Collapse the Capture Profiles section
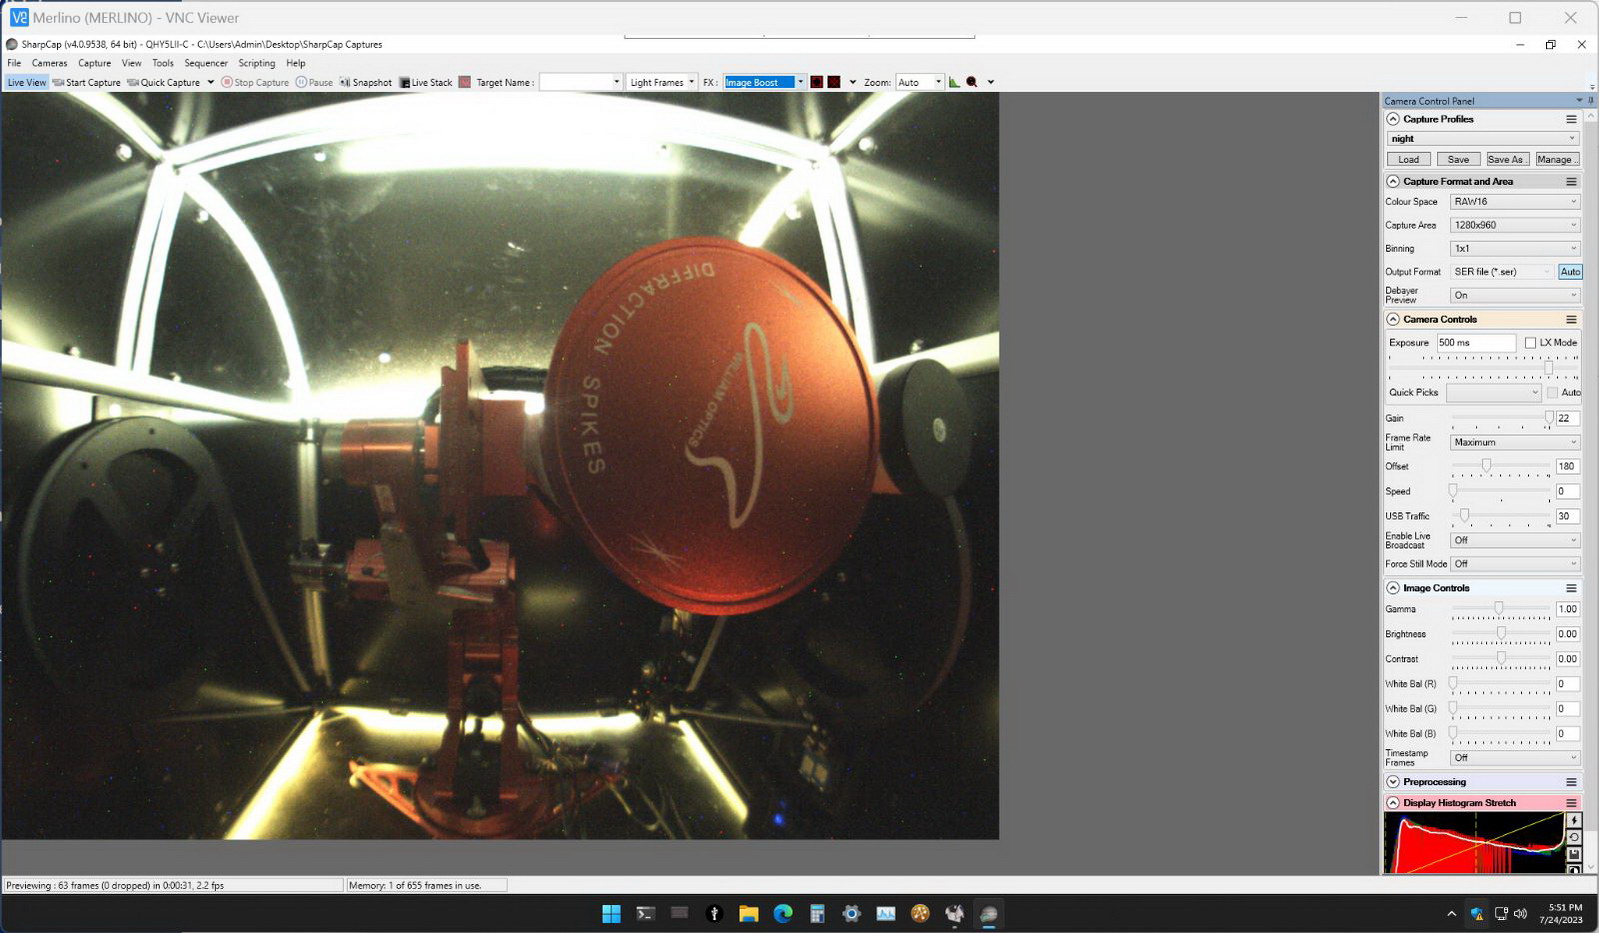The image size is (1599, 933). pos(1393,119)
